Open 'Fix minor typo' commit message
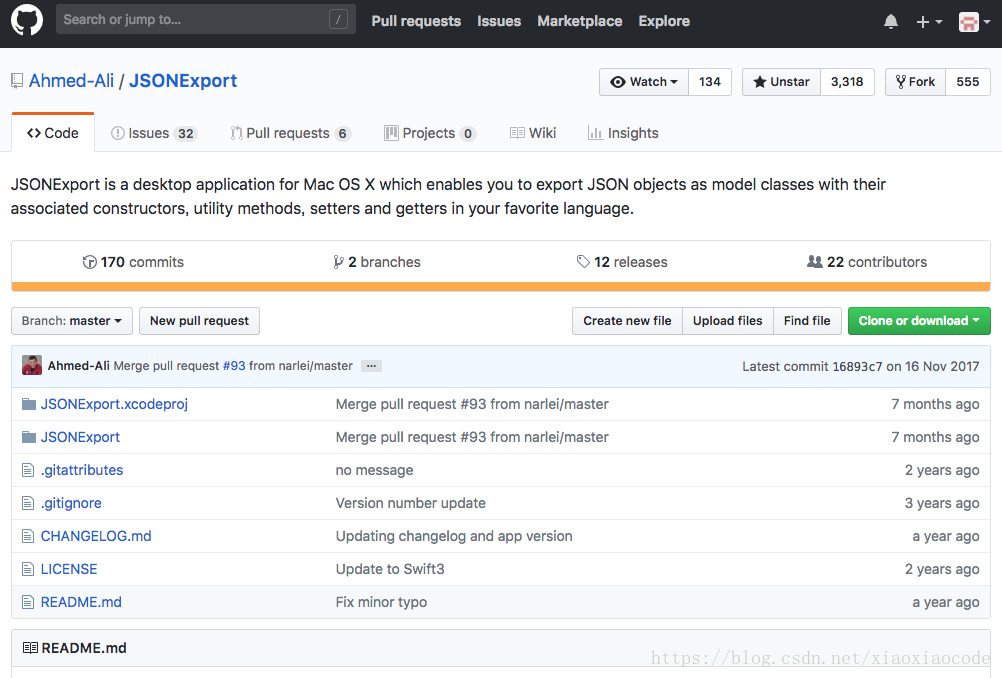The height and width of the screenshot is (678, 1002). pos(381,602)
